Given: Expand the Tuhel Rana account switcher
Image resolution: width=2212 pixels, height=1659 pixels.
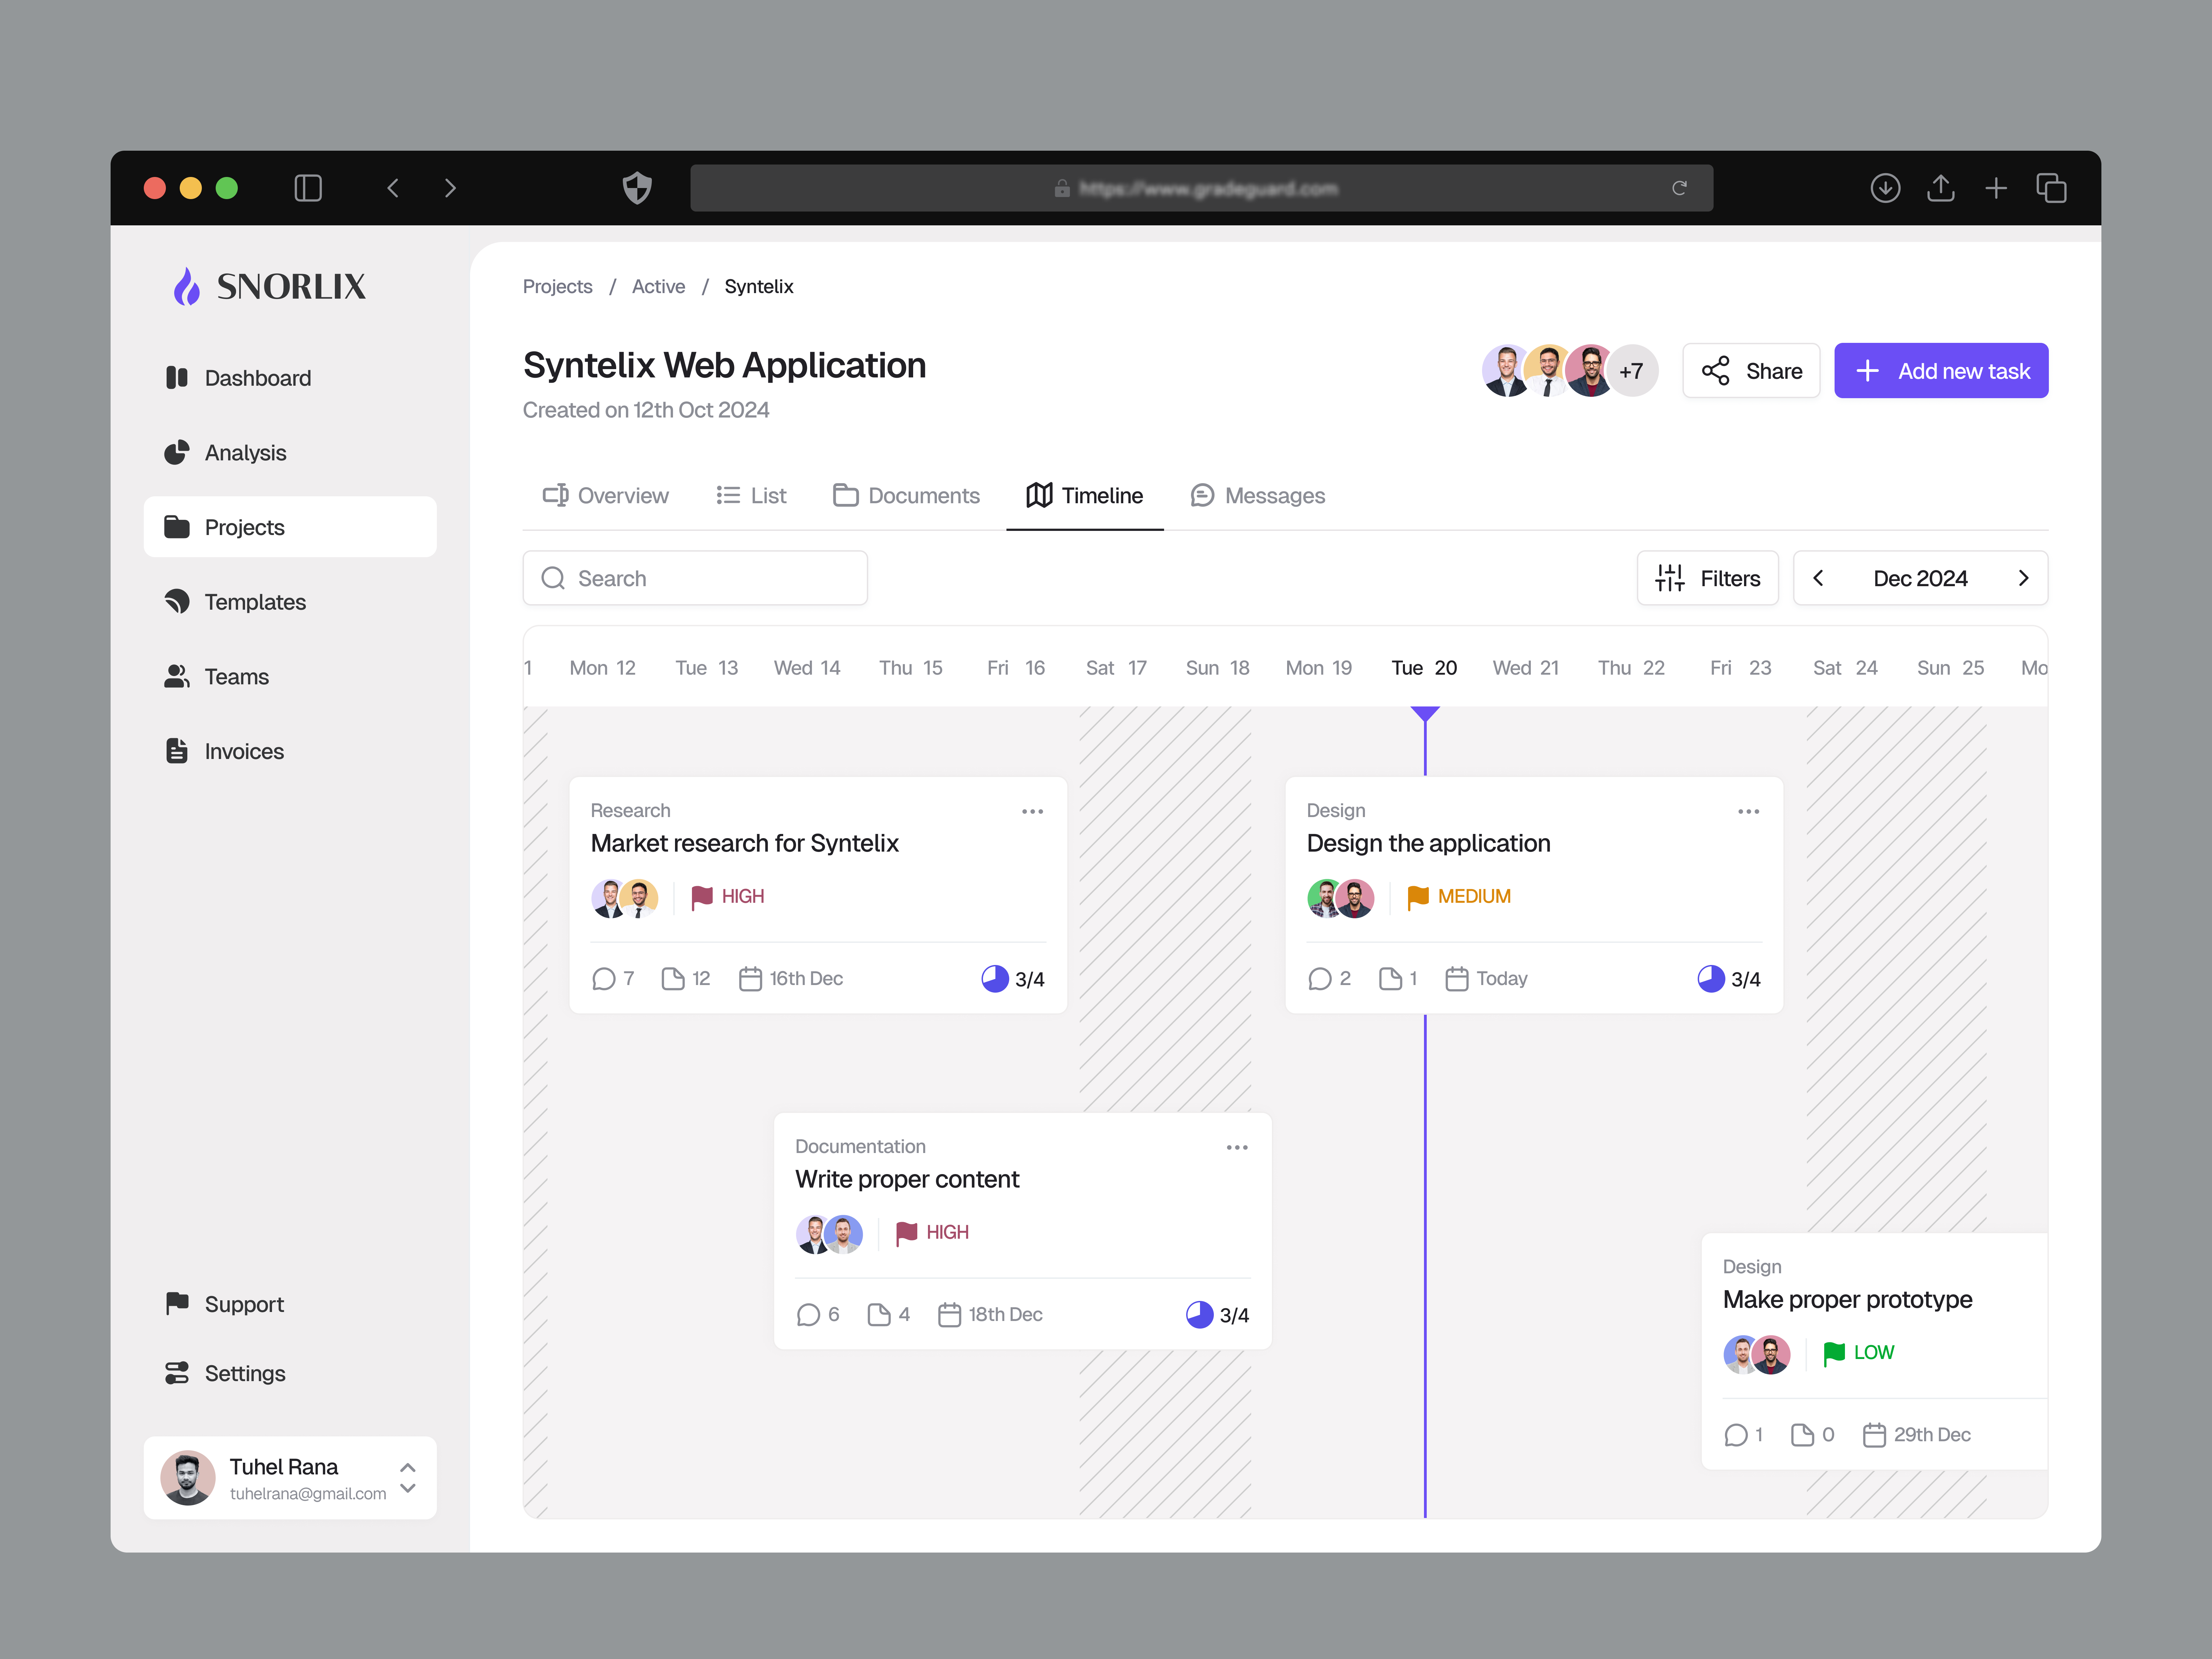Looking at the screenshot, I should pyautogui.click(x=408, y=1478).
